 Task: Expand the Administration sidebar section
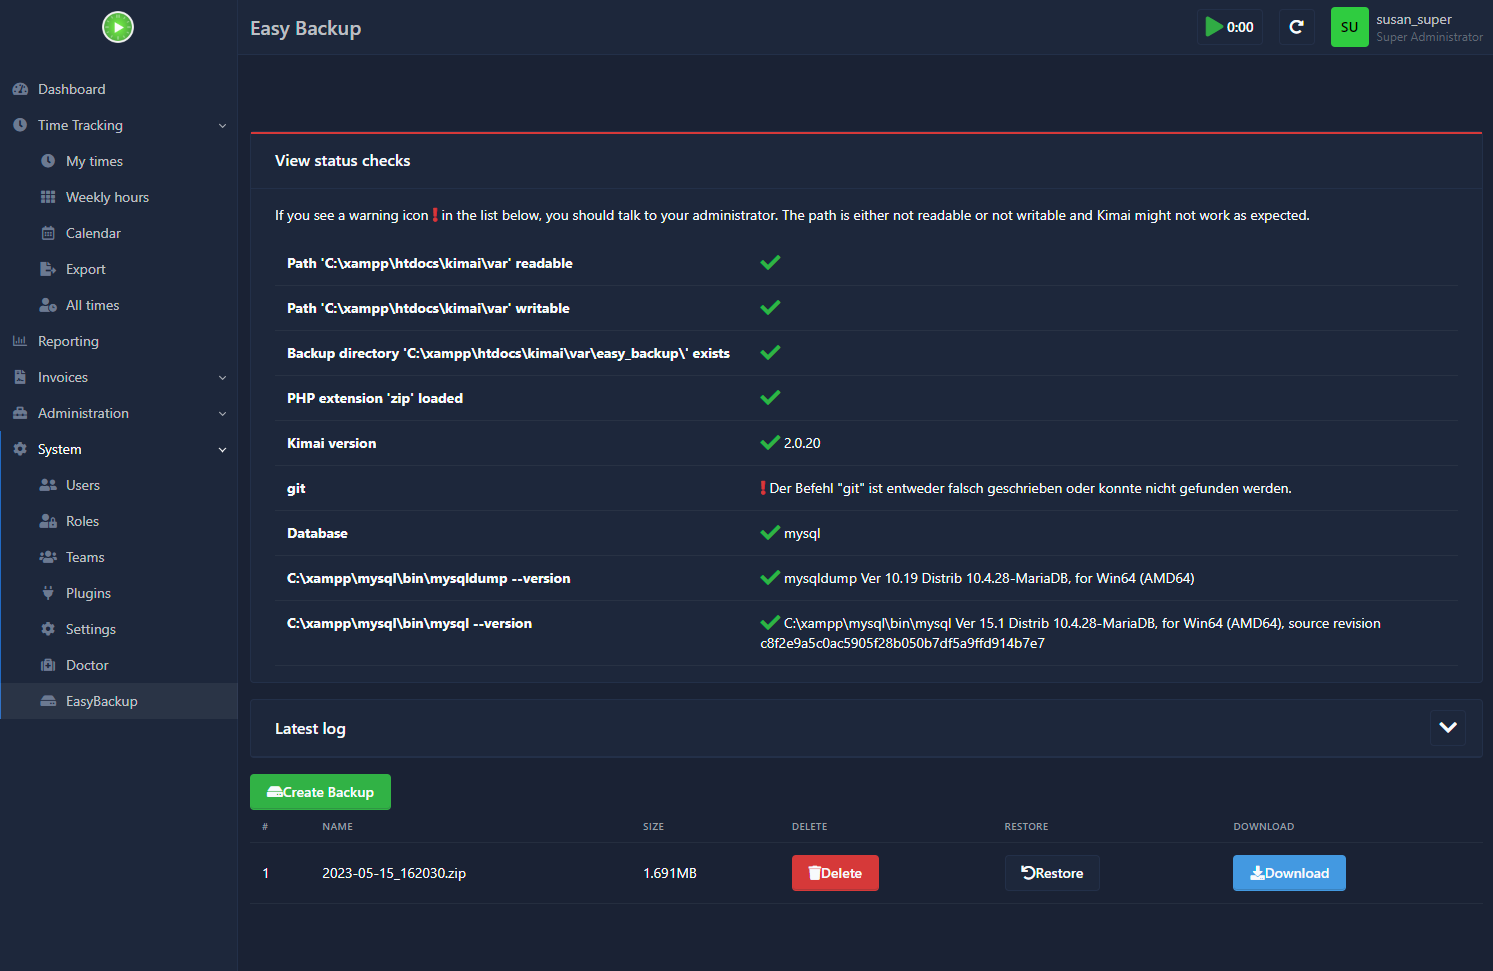(222, 414)
